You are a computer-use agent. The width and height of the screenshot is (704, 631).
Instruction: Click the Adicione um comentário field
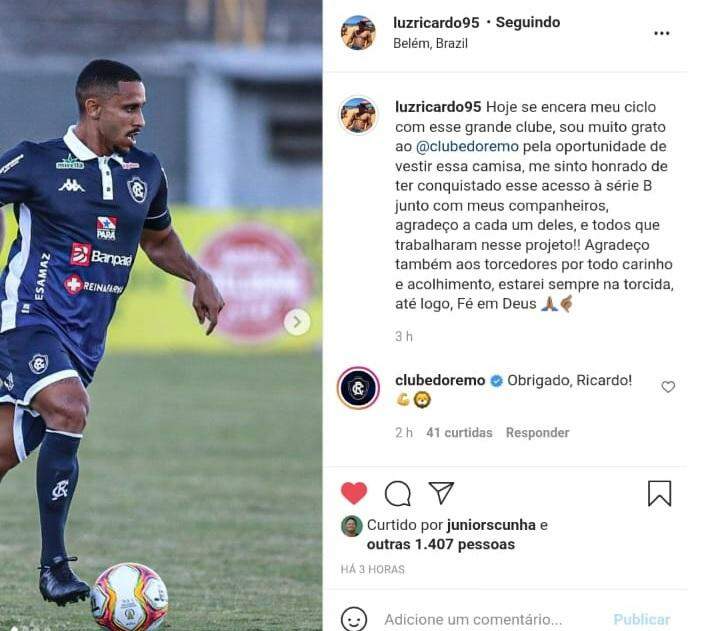pos(473,619)
